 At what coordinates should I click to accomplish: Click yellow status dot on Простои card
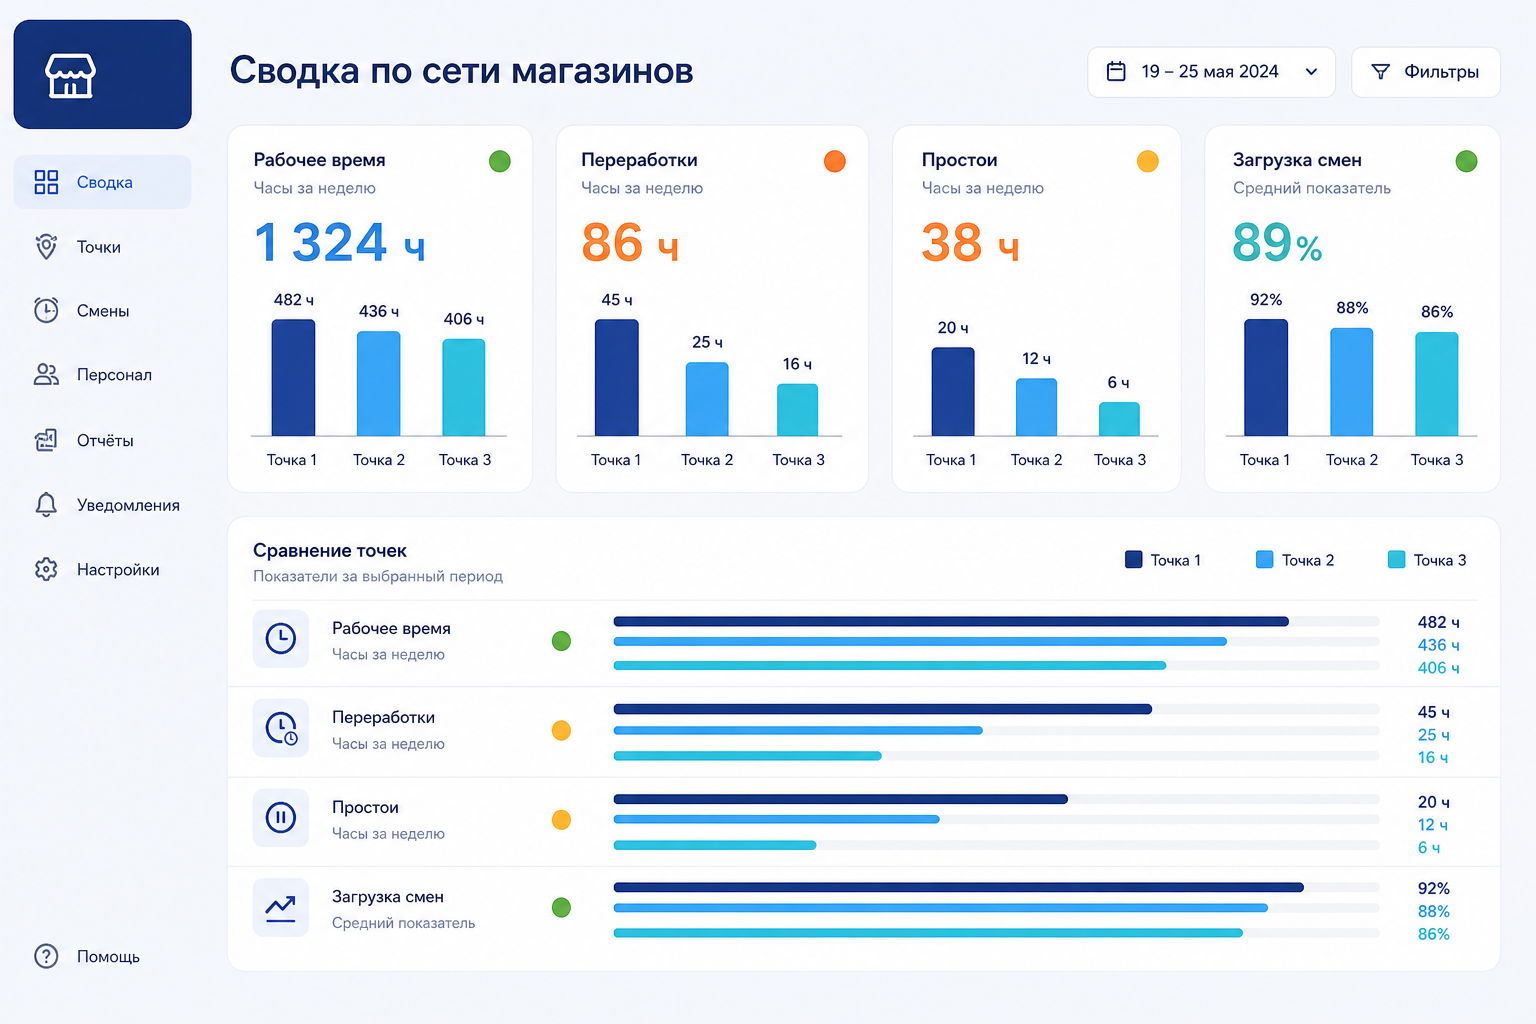click(x=1148, y=161)
